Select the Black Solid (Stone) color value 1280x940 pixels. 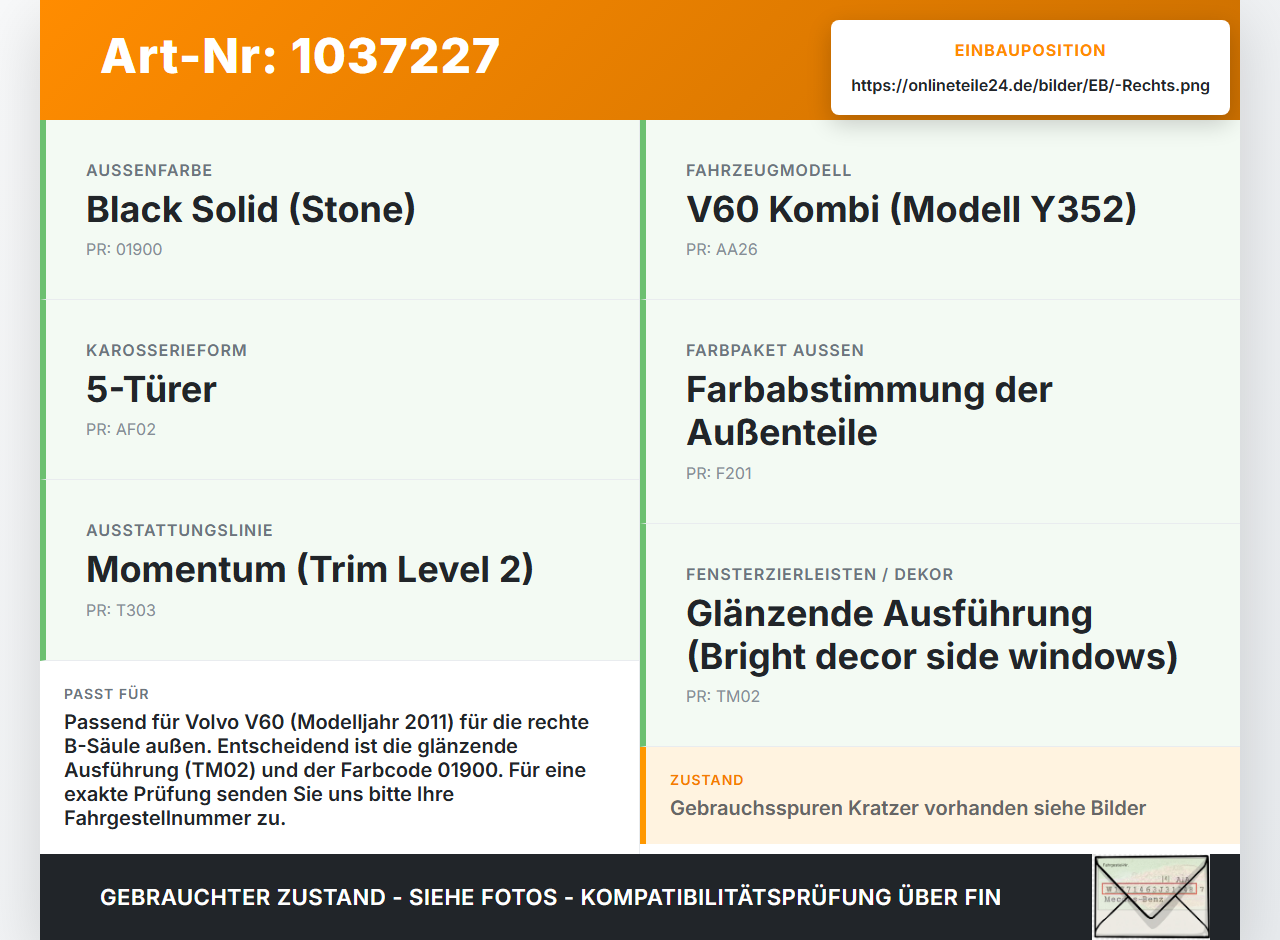[x=251, y=209]
